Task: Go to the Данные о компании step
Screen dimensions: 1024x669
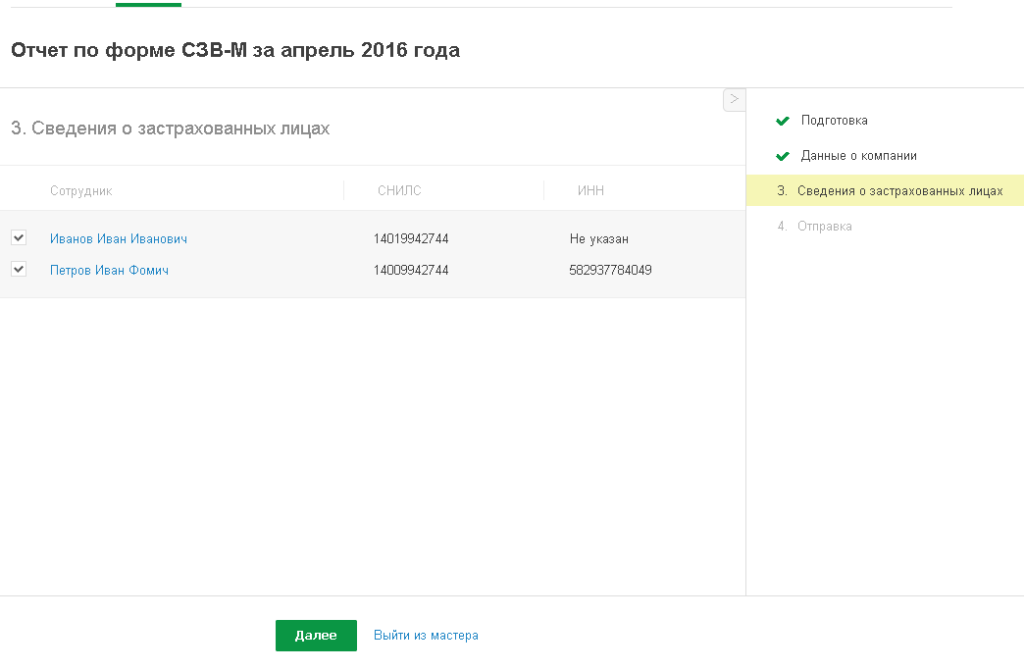Action: [x=858, y=156]
